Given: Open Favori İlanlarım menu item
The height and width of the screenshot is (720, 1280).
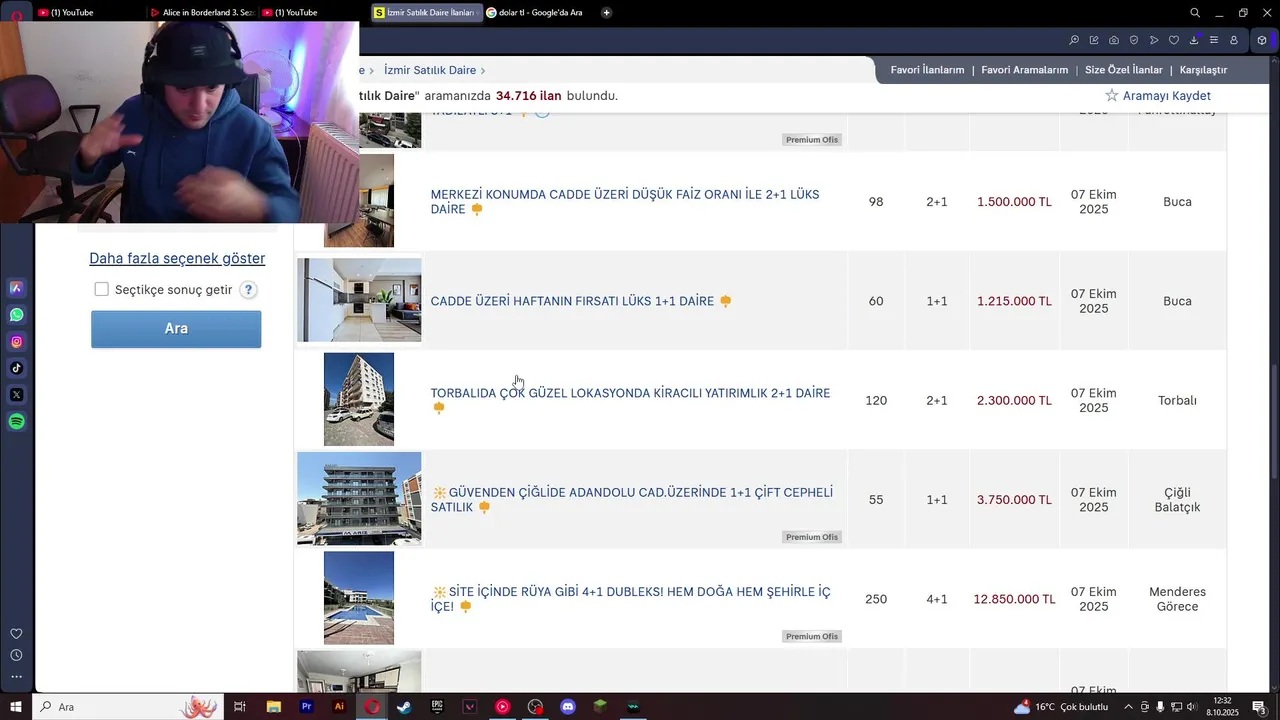Looking at the screenshot, I should 927,70.
